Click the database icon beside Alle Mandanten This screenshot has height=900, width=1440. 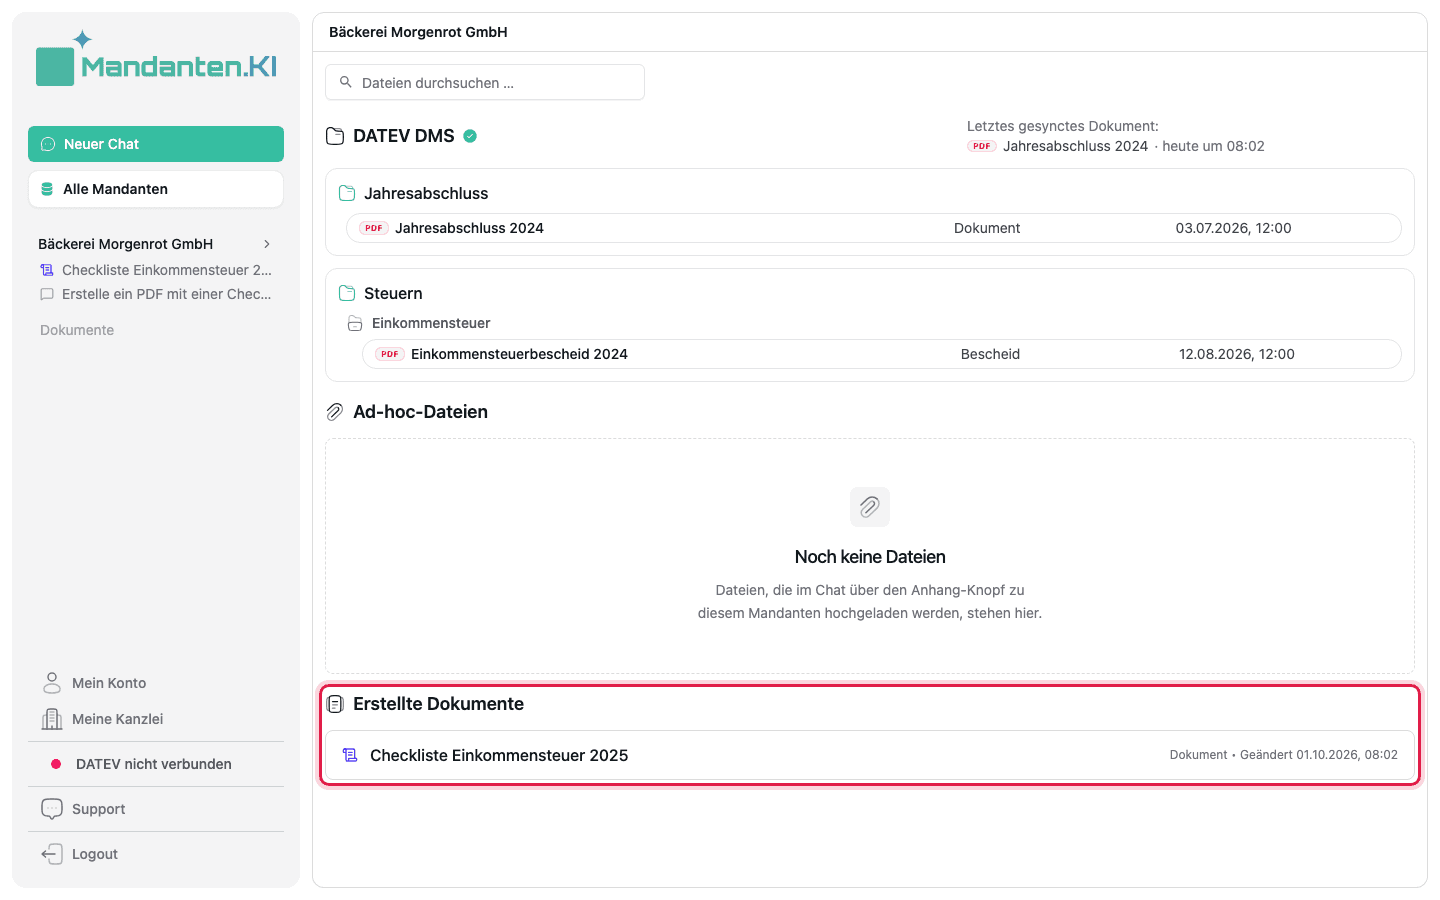click(x=47, y=189)
